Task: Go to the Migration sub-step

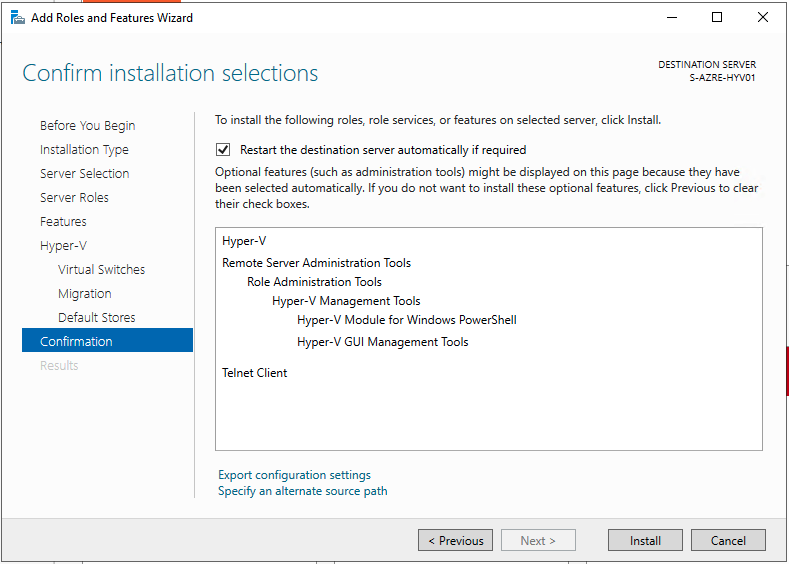Action: click(x=85, y=294)
